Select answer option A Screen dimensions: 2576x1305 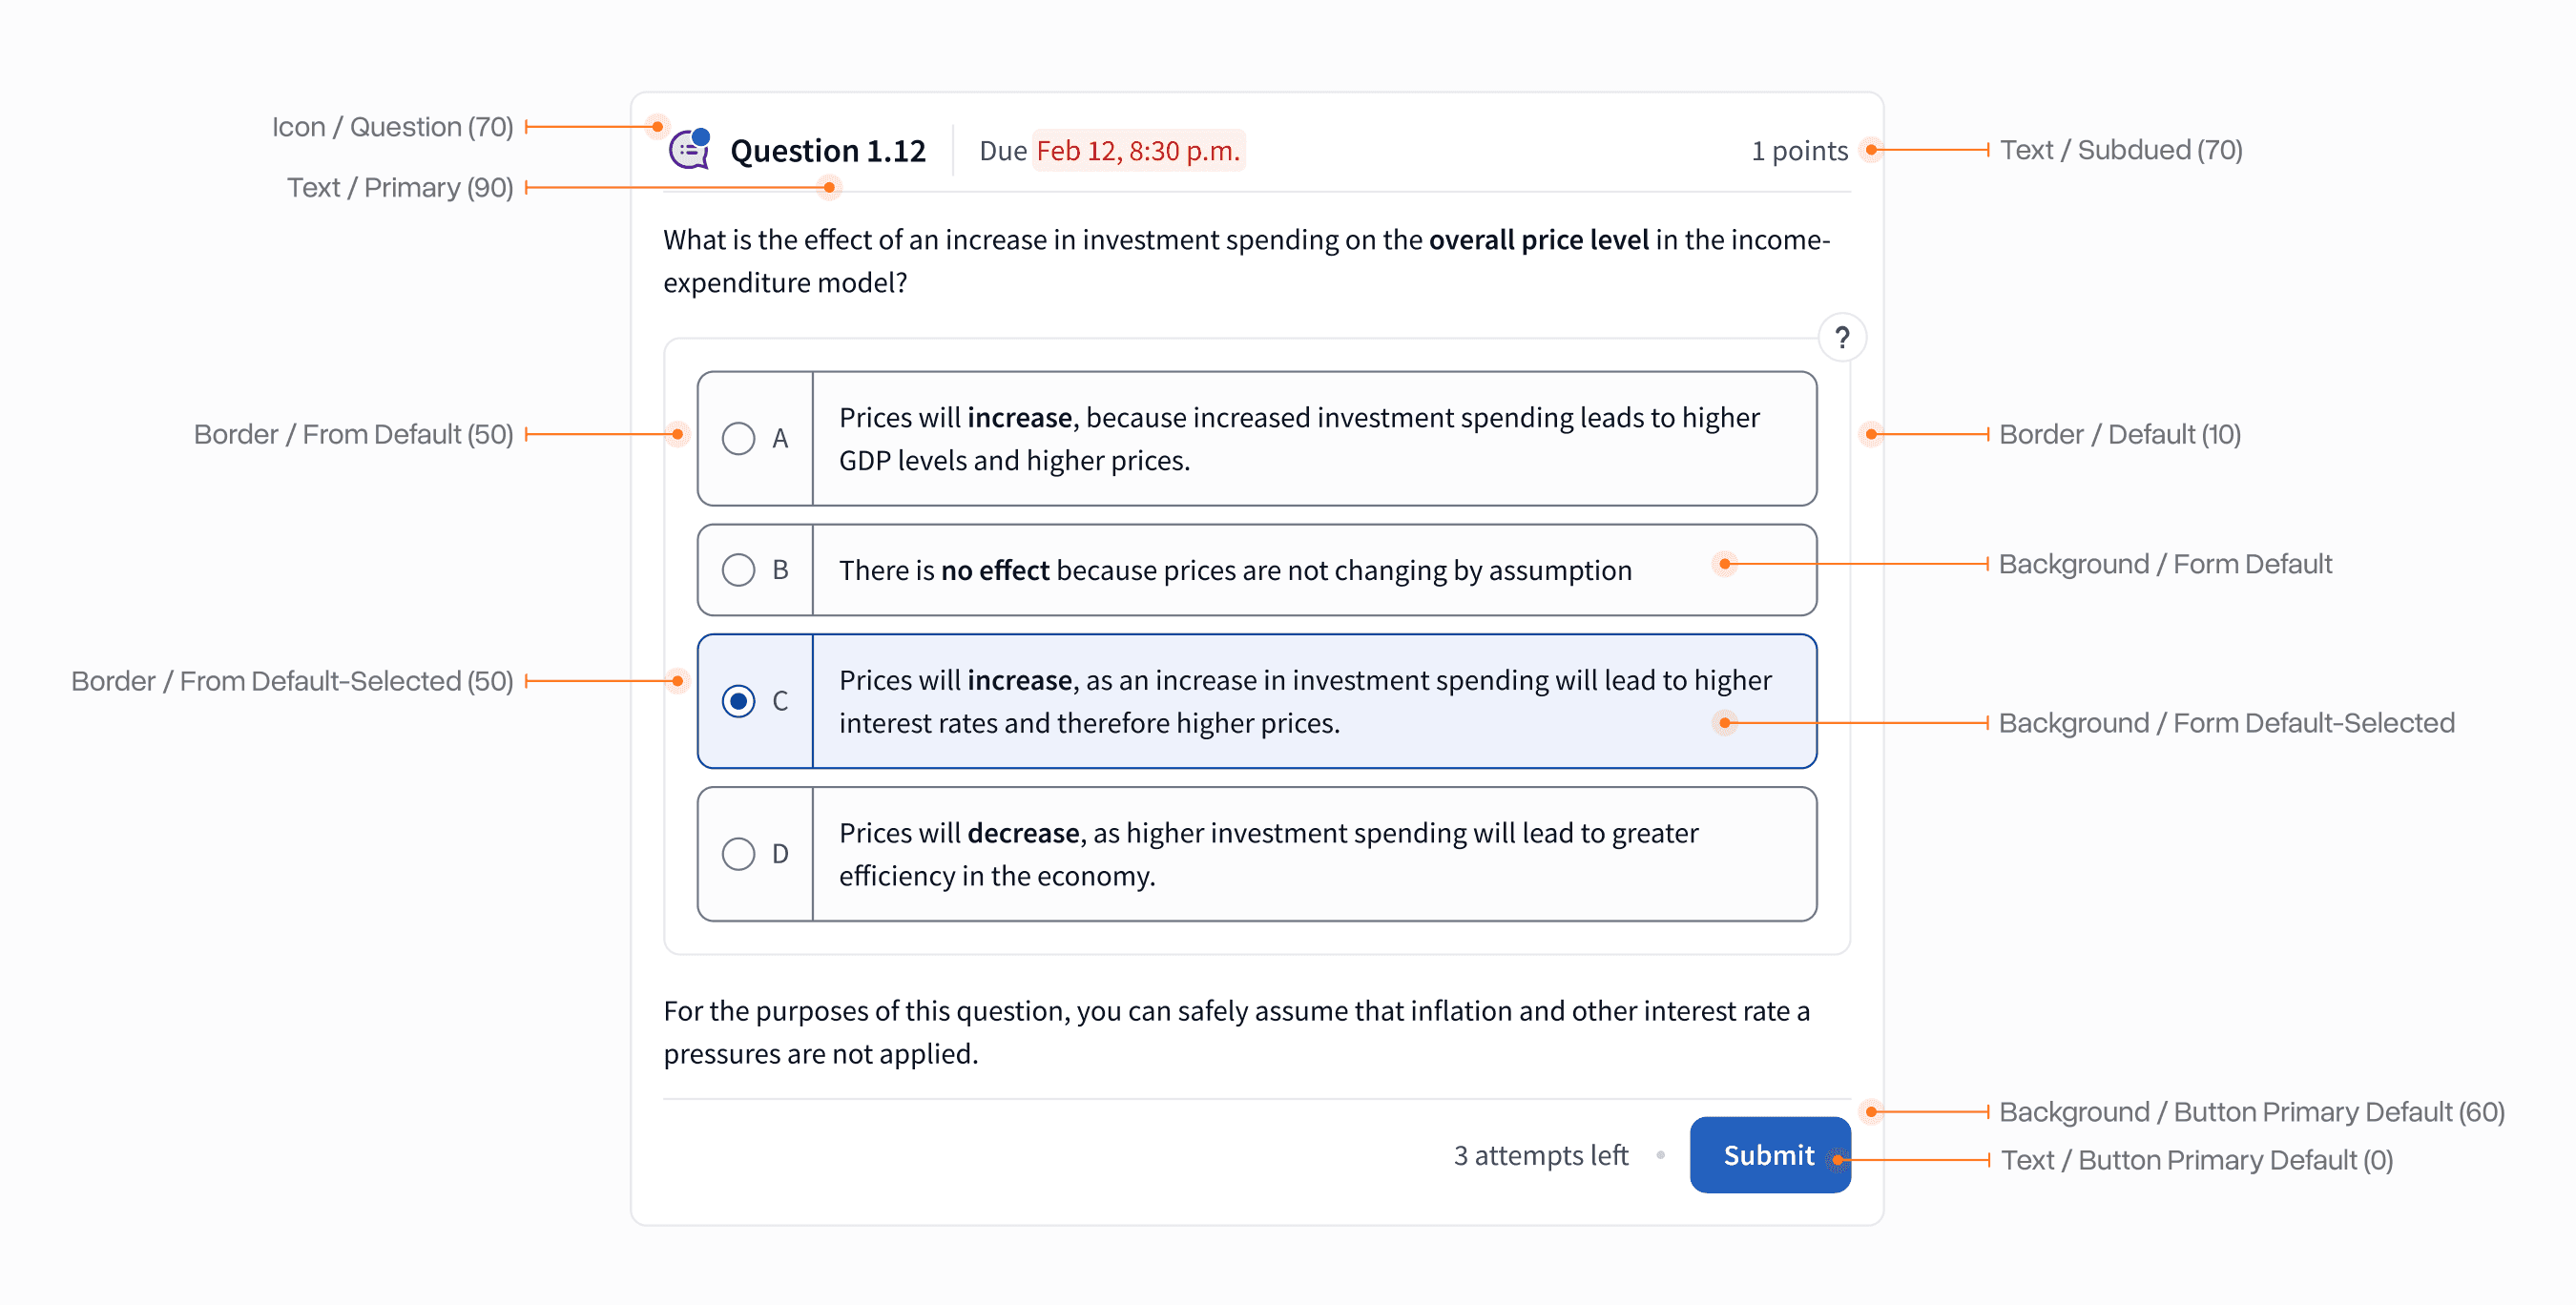click(x=739, y=438)
